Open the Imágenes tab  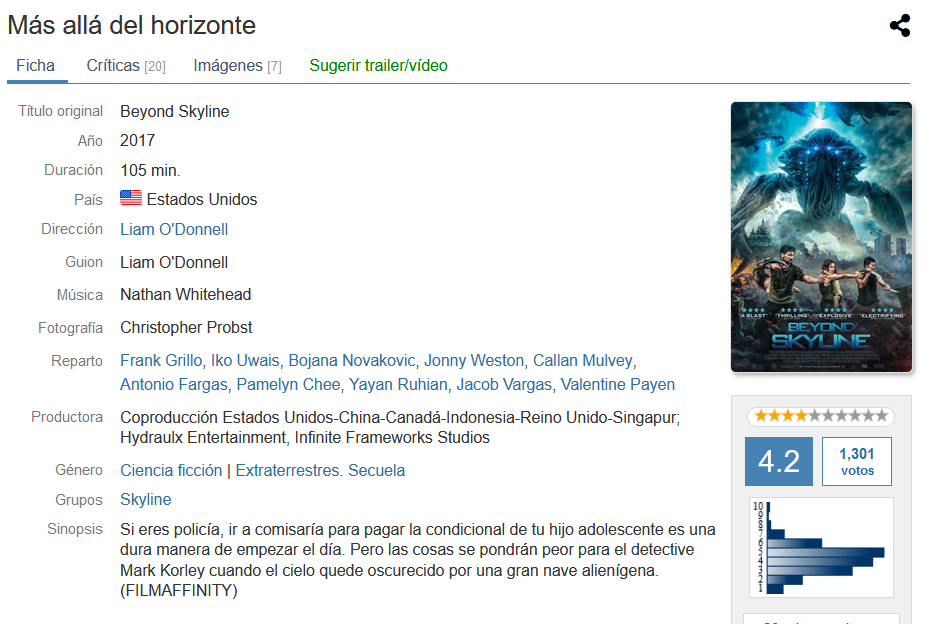238,65
